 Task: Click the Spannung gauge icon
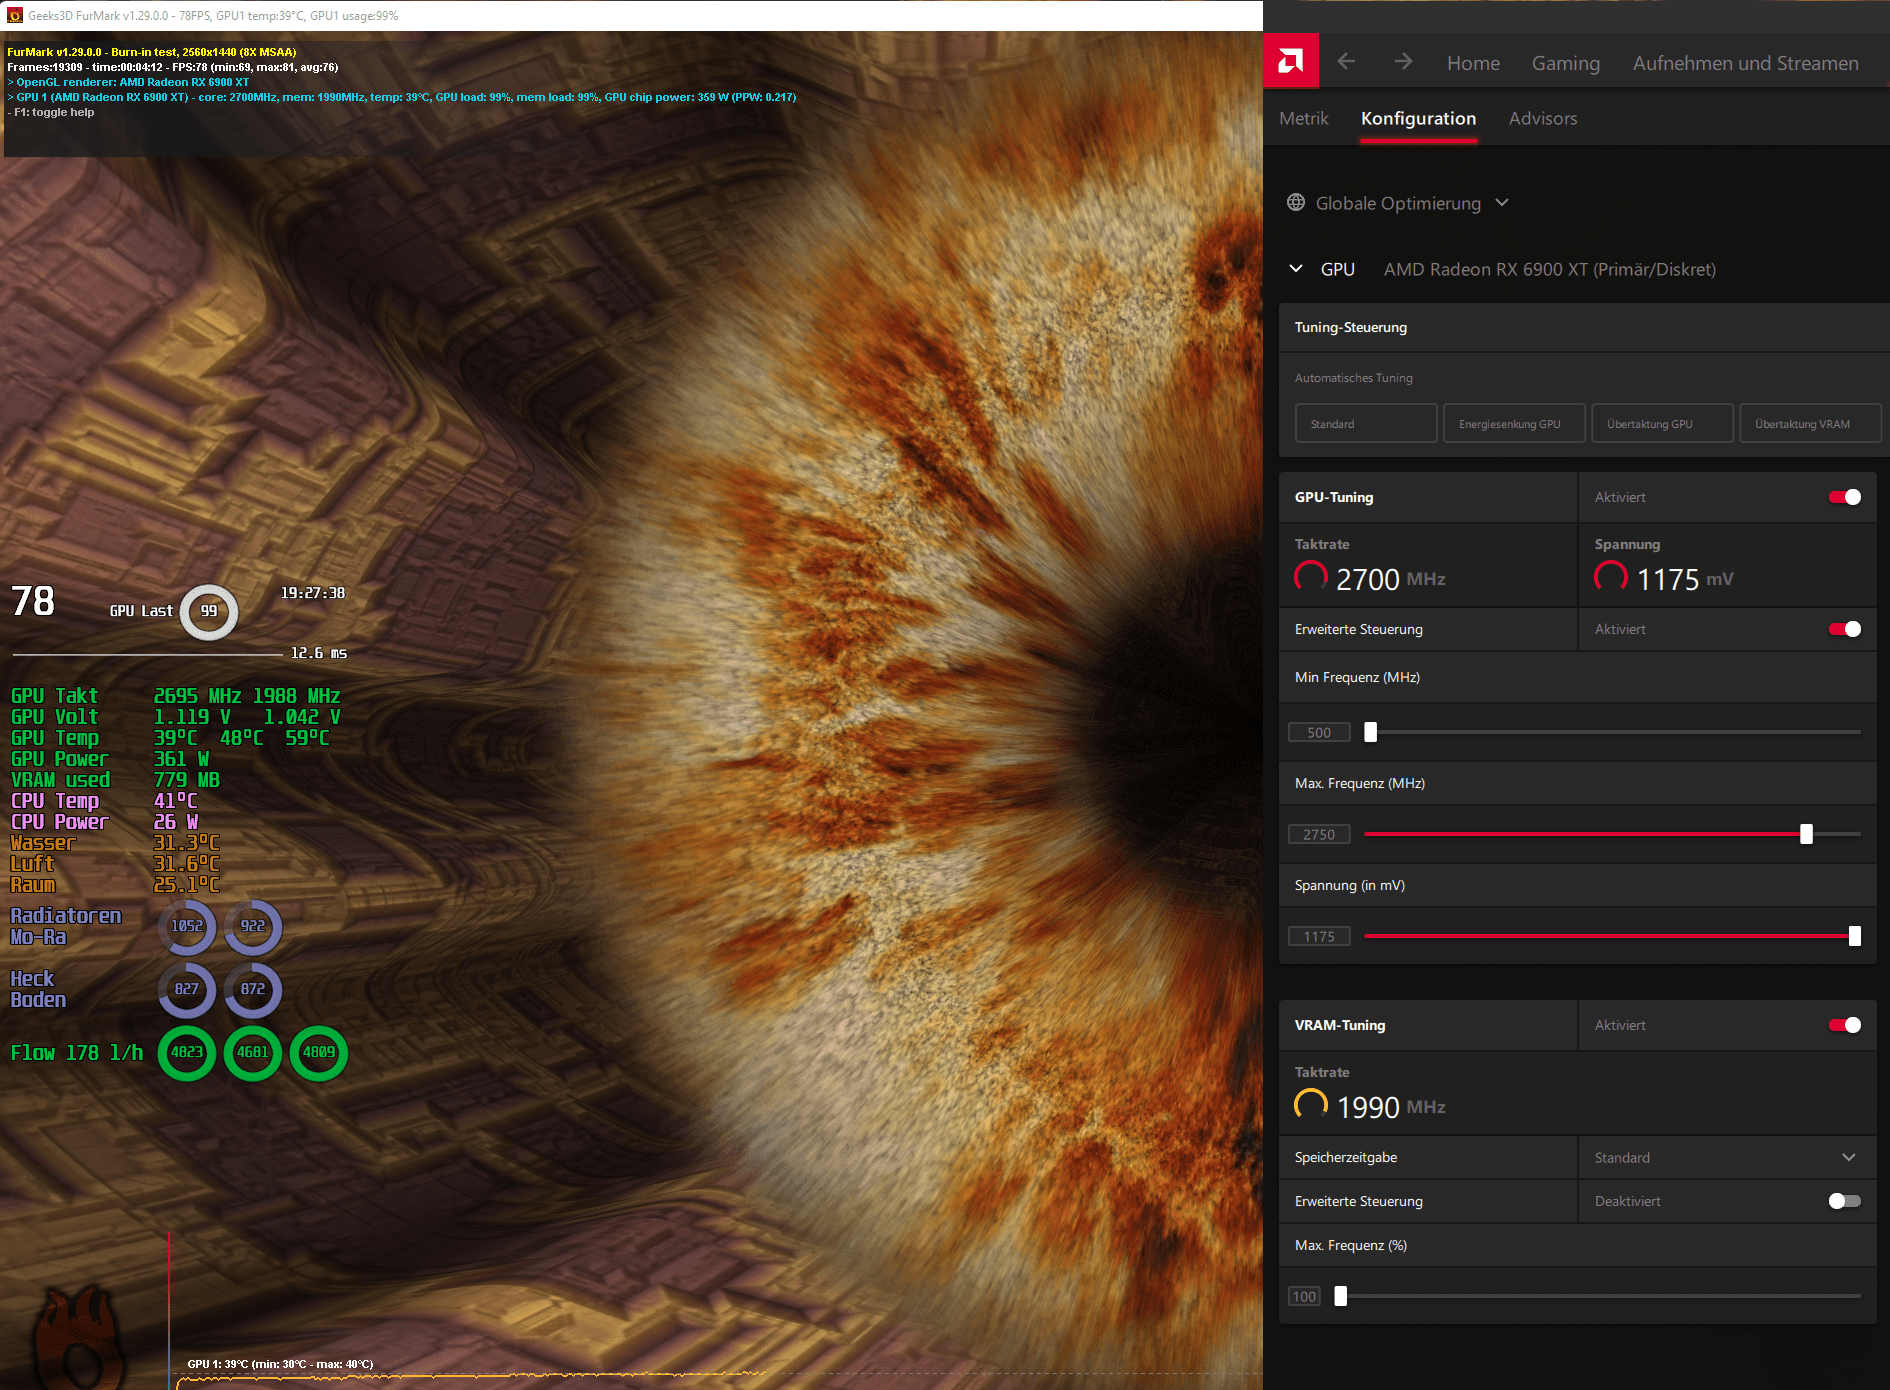pyautogui.click(x=1611, y=577)
